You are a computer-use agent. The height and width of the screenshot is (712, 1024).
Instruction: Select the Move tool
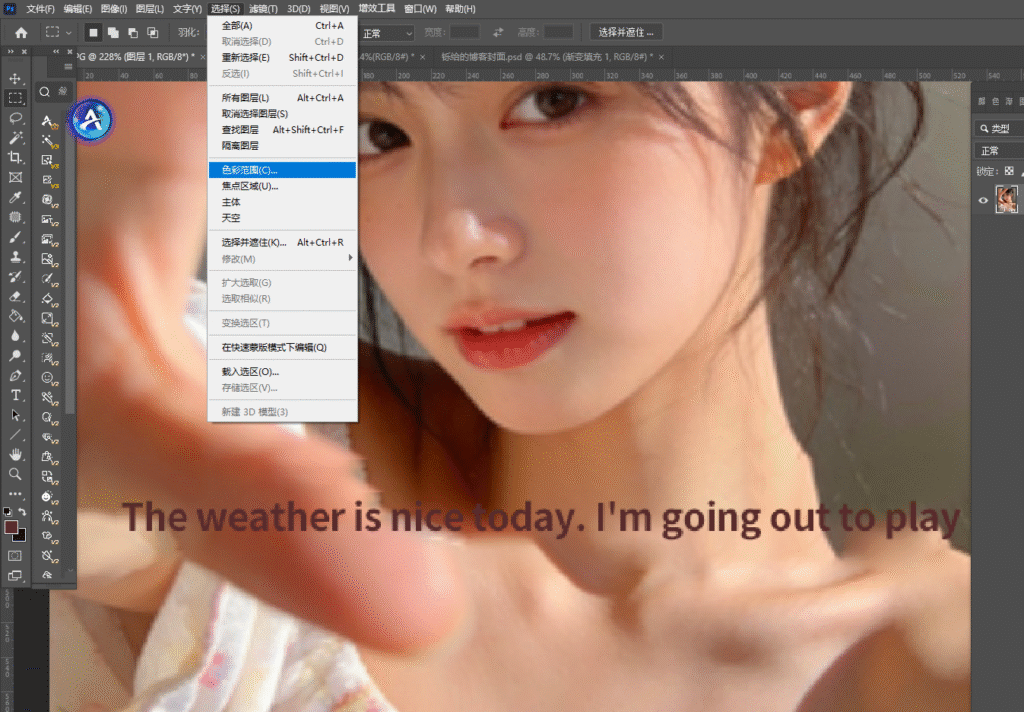coord(15,78)
